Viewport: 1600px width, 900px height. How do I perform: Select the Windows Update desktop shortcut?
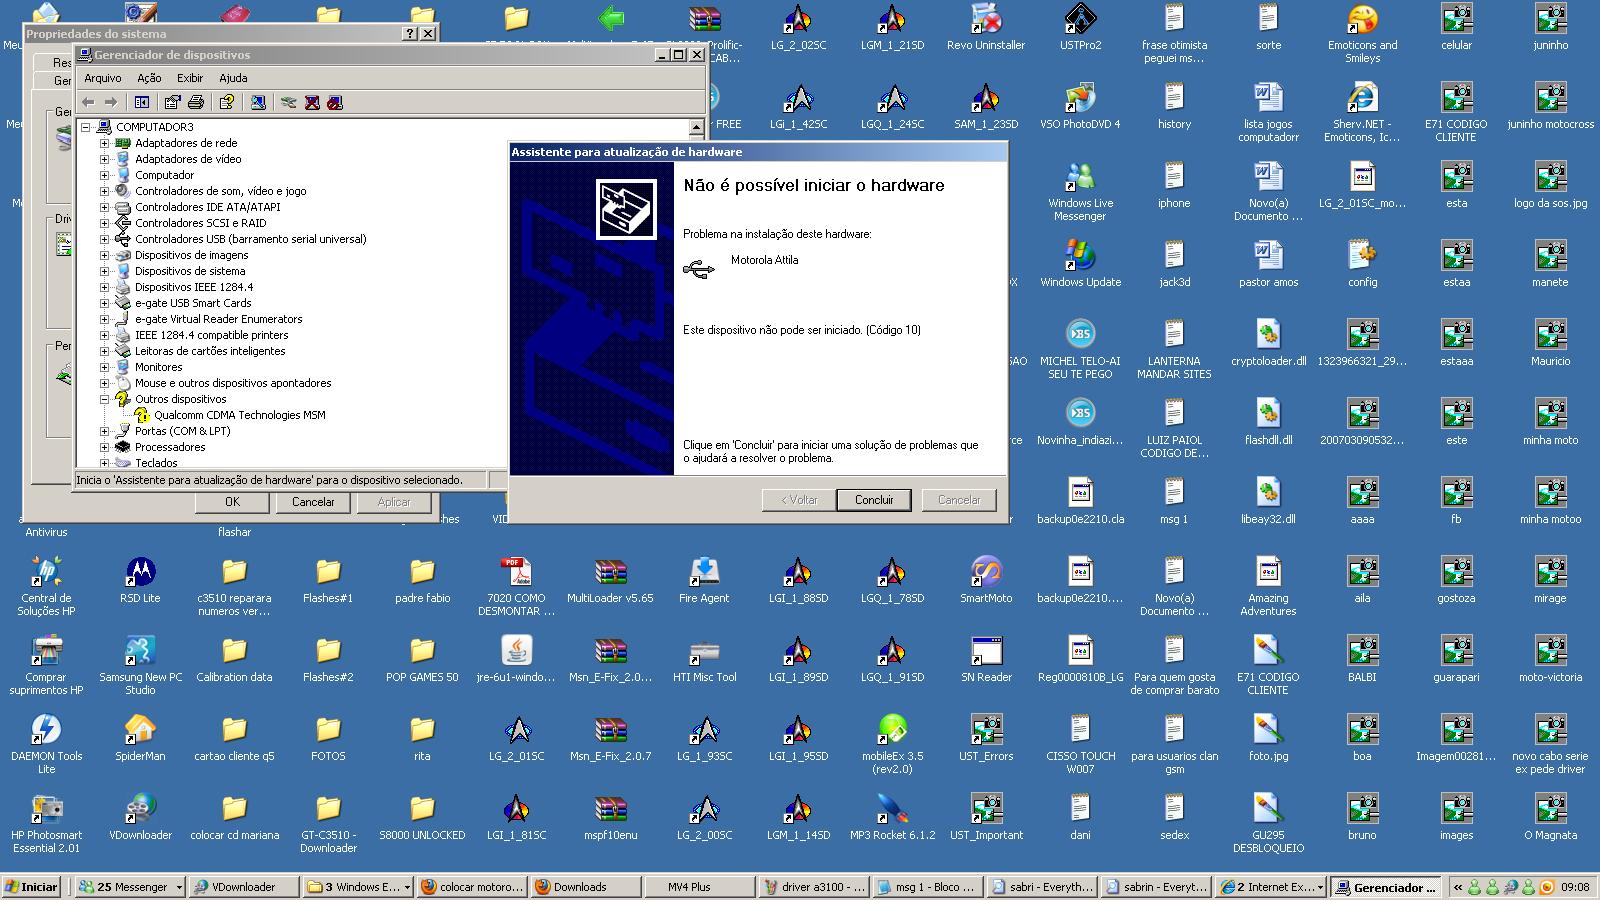1080,264
